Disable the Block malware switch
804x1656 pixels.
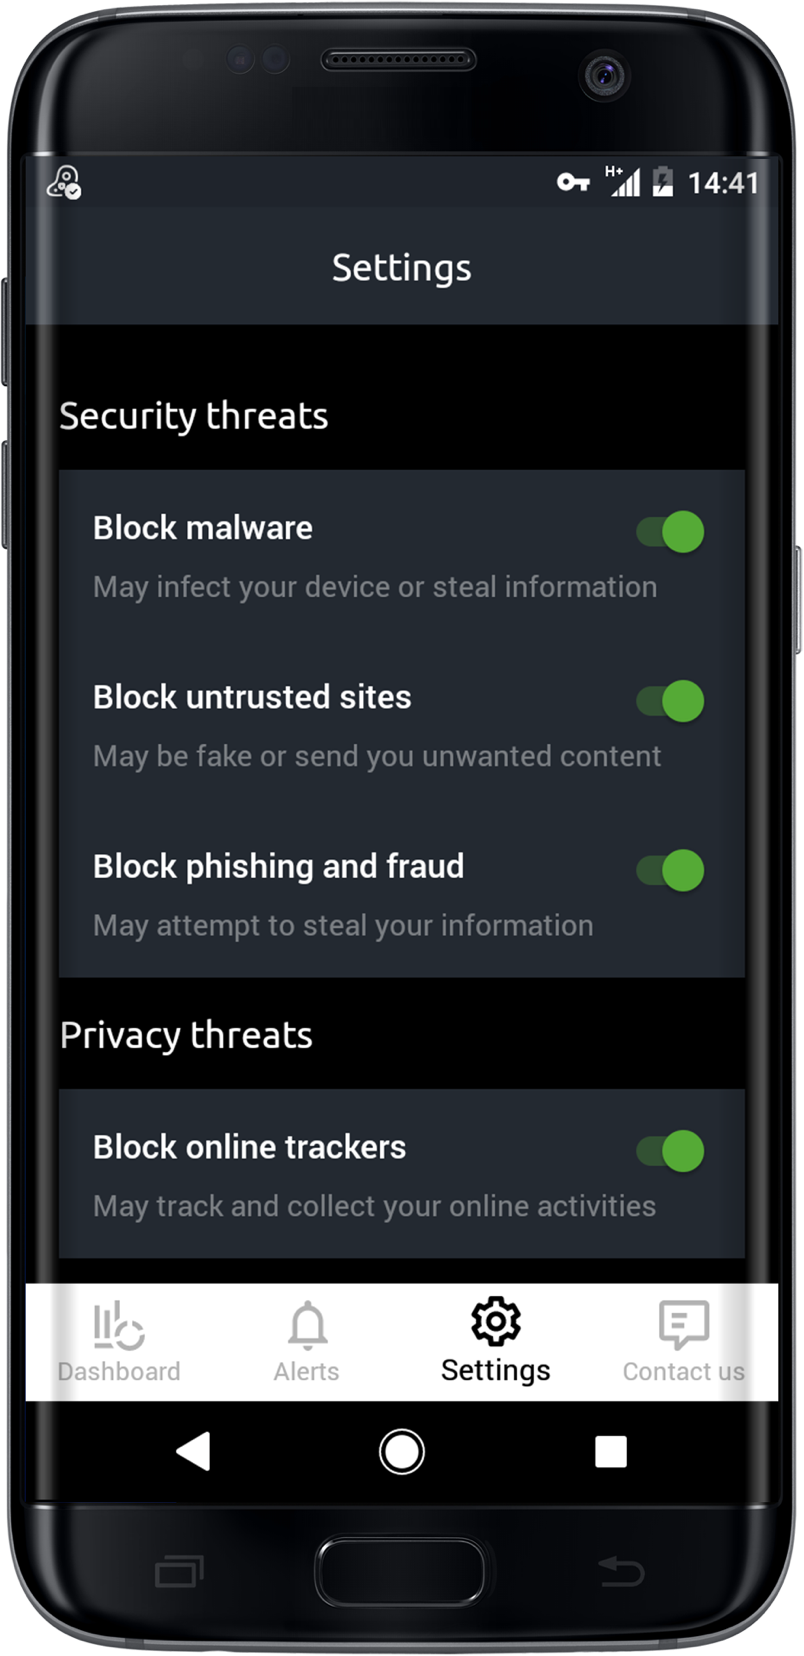pos(672,533)
